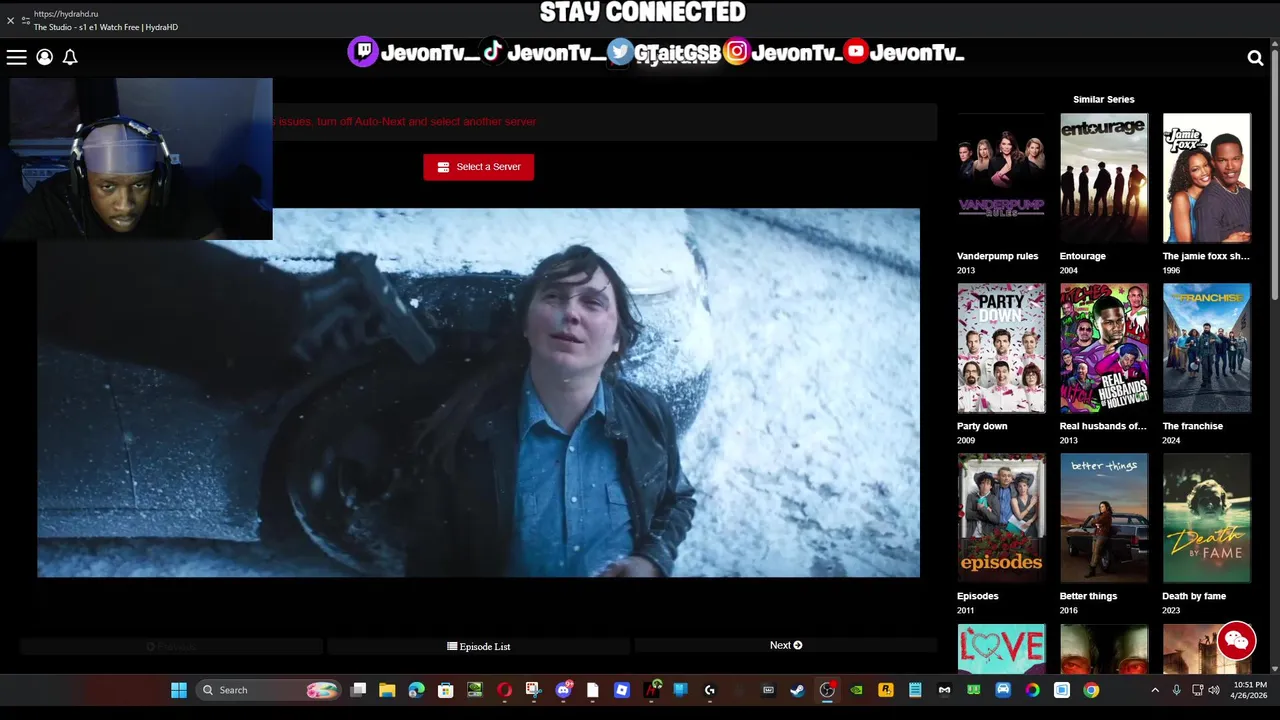Click the video player frame
The image size is (1280, 720).
pyautogui.click(x=478, y=392)
